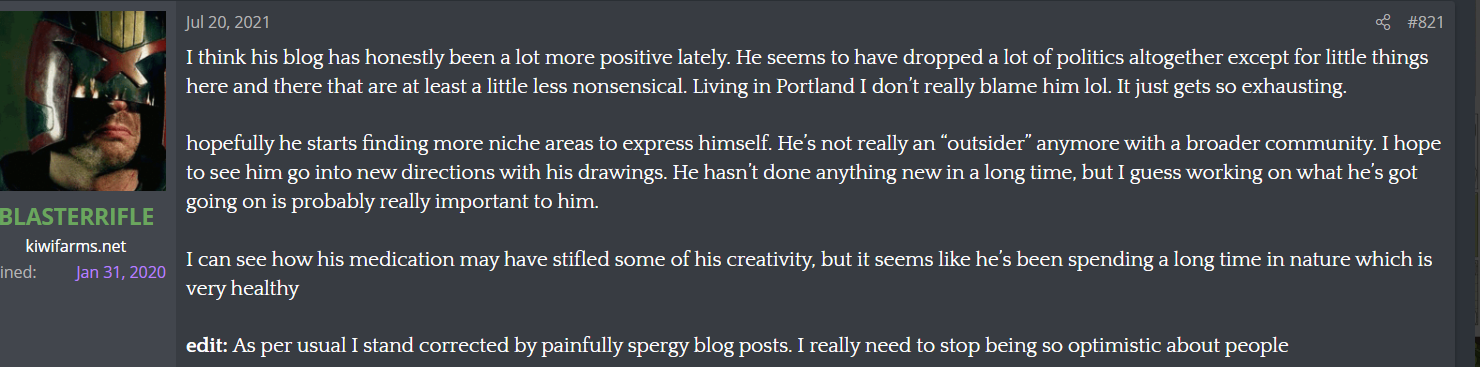Click the share icon beside post #821
Viewport: 1480px width, 367px height.
pyautogui.click(x=1383, y=22)
